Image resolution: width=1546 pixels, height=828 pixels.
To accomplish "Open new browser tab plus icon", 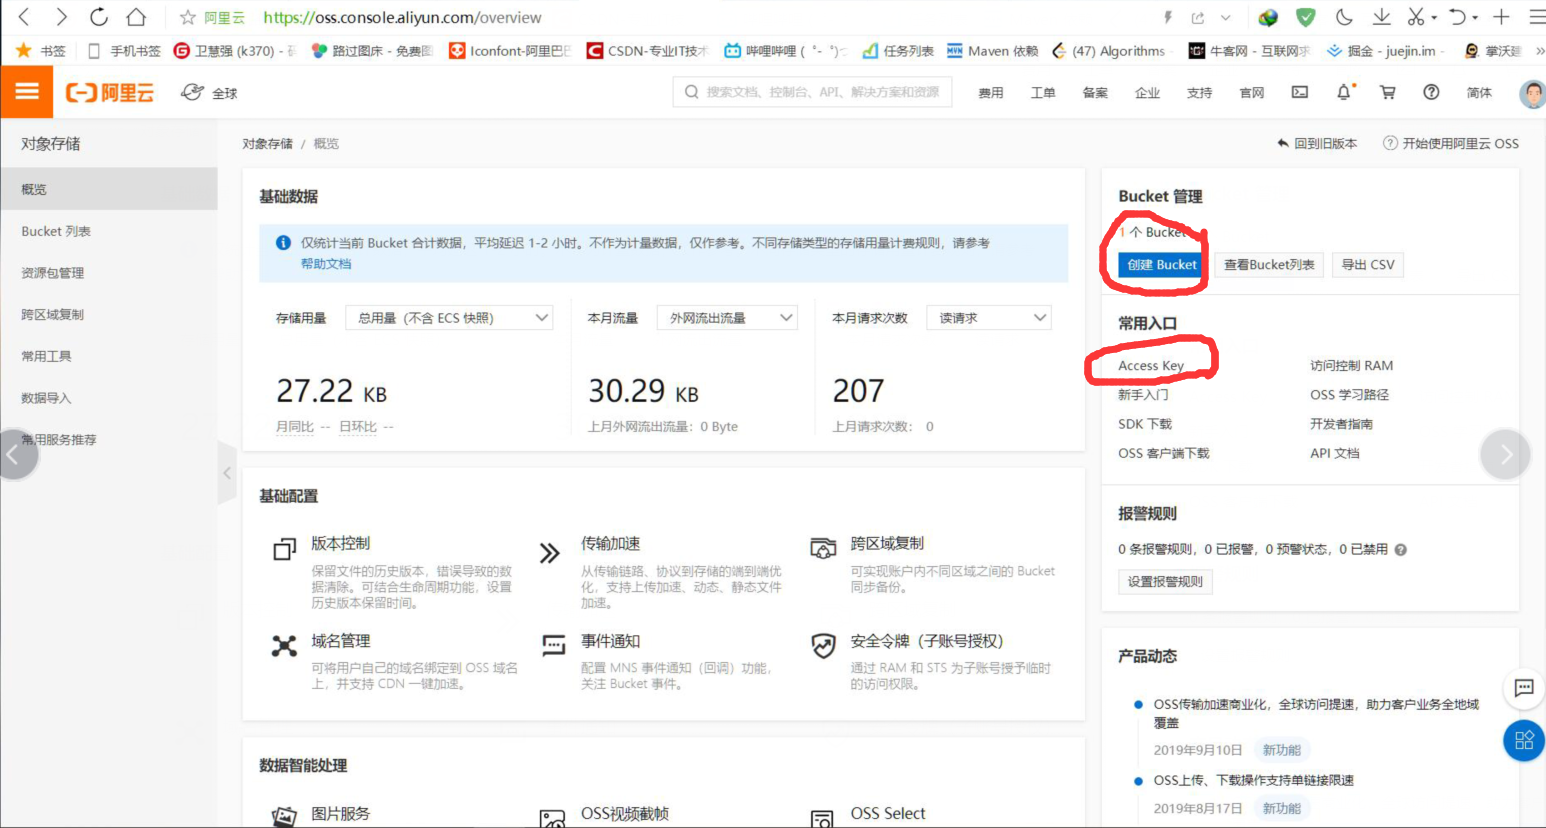I will click(x=1501, y=17).
